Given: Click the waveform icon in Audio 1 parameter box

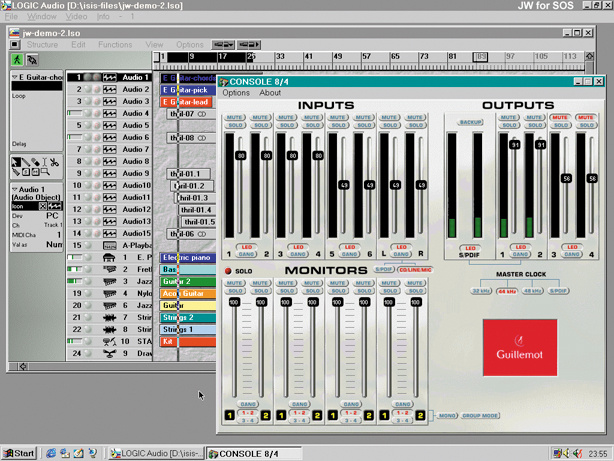Looking at the screenshot, I should click(x=55, y=206).
